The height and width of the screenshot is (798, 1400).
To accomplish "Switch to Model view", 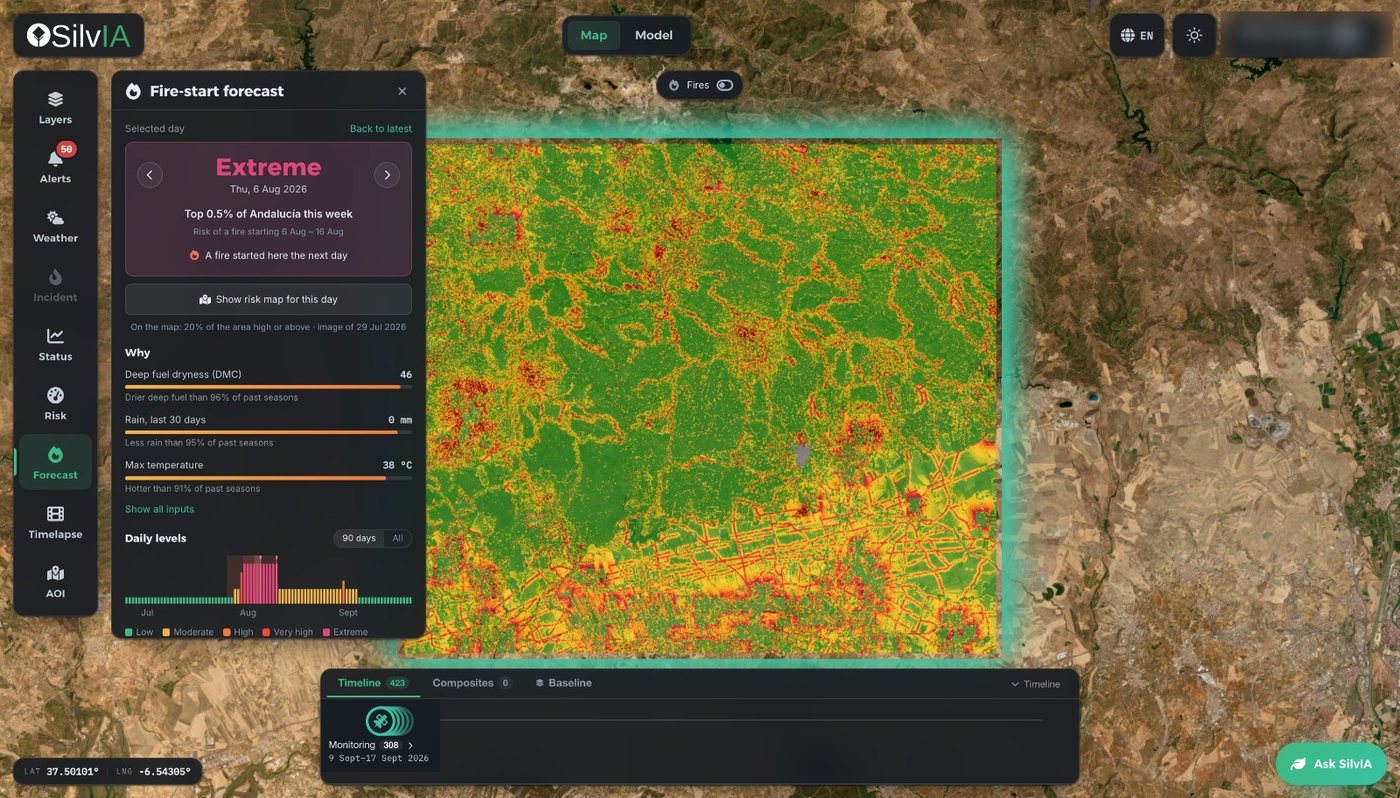I will pos(653,35).
